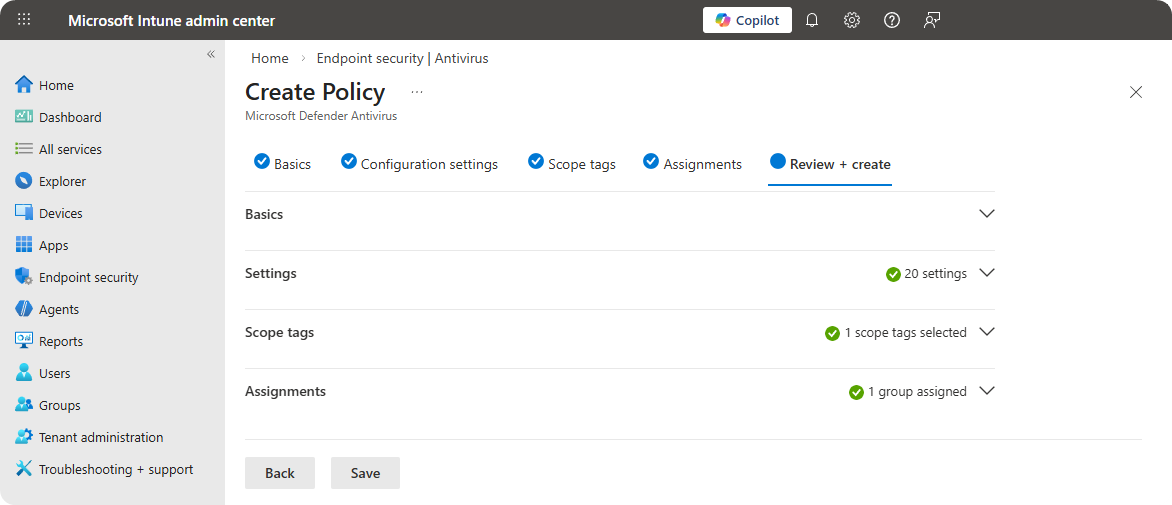
Task: Click the help question mark icon
Action: click(892, 20)
